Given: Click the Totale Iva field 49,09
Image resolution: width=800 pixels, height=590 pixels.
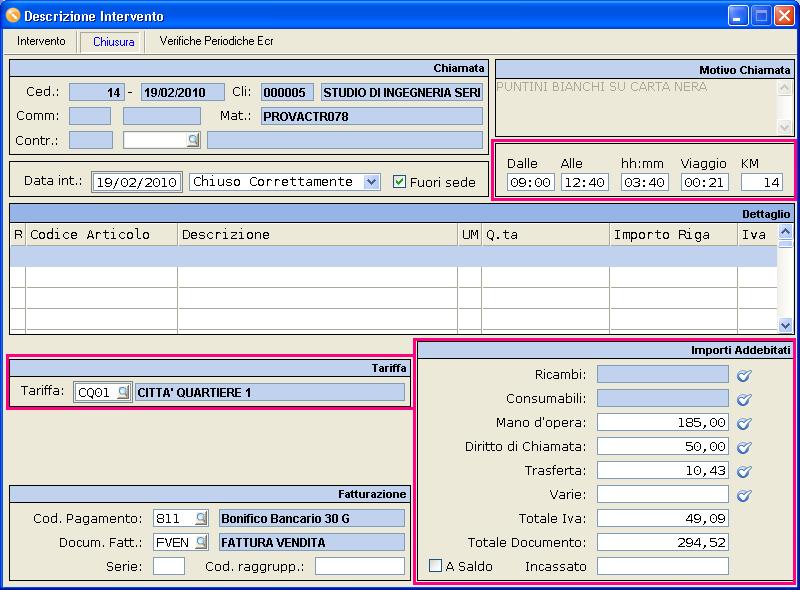Looking at the screenshot, I should (x=663, y=519).
